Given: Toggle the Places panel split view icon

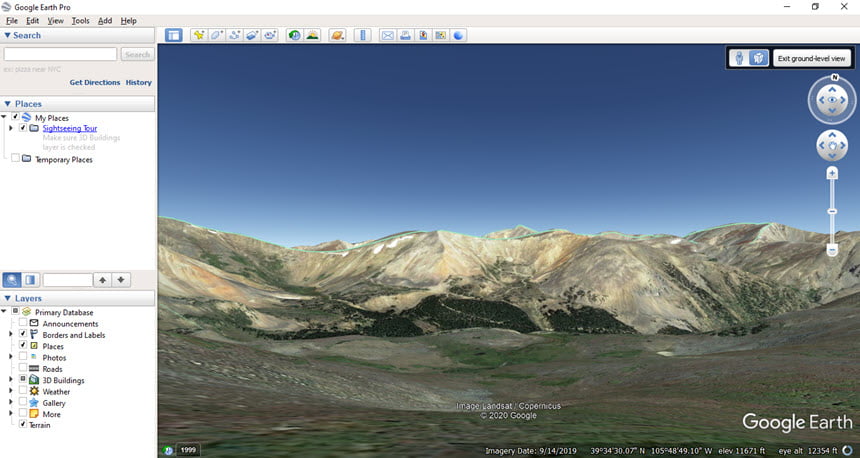Looking at the screenshot, I should (31, 280).
